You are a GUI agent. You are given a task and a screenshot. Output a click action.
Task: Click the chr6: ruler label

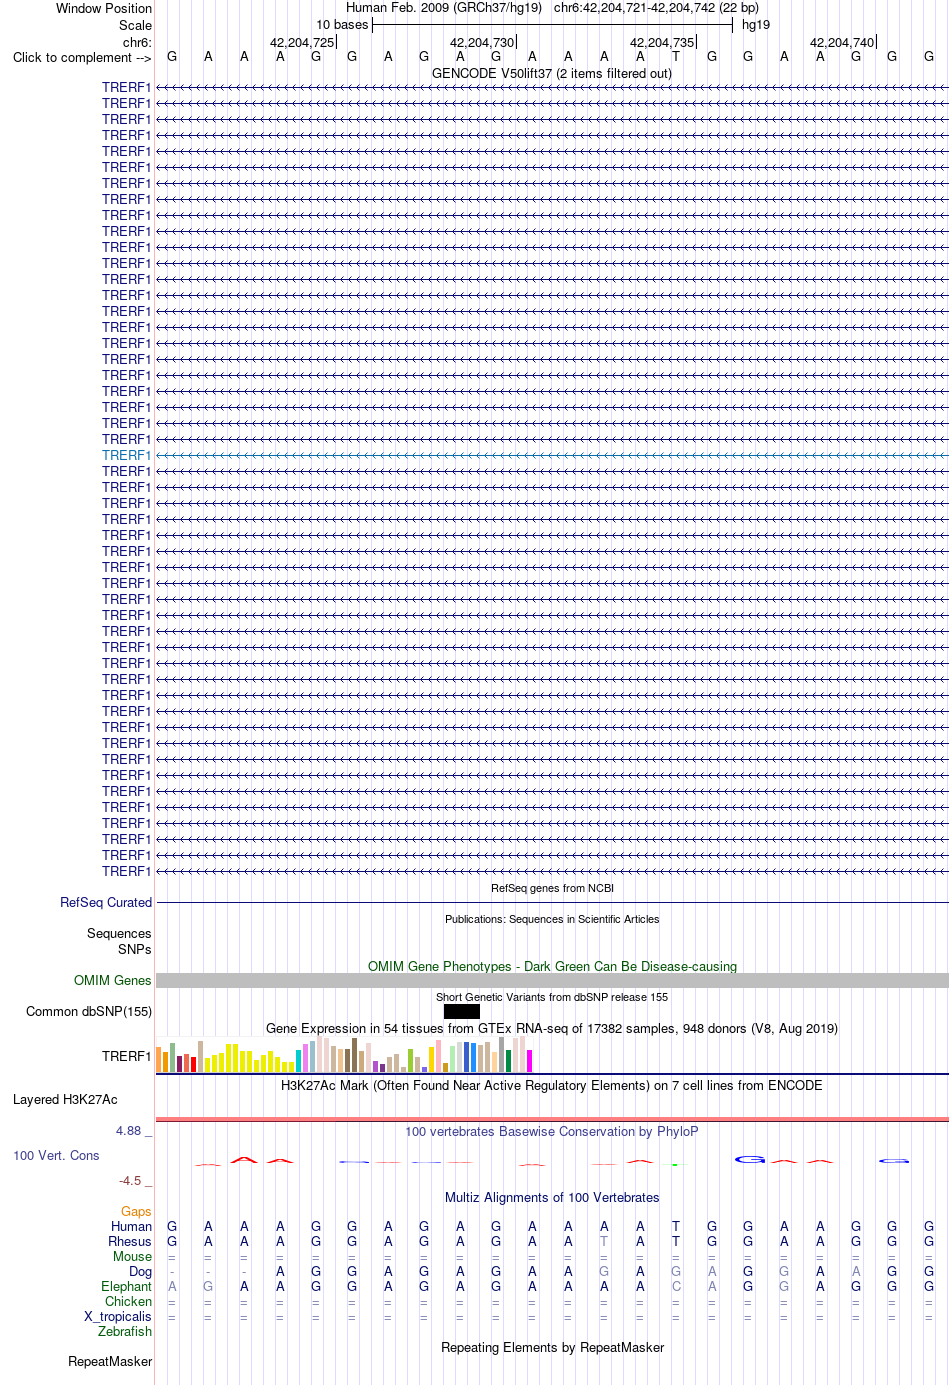tap(137, 43)
